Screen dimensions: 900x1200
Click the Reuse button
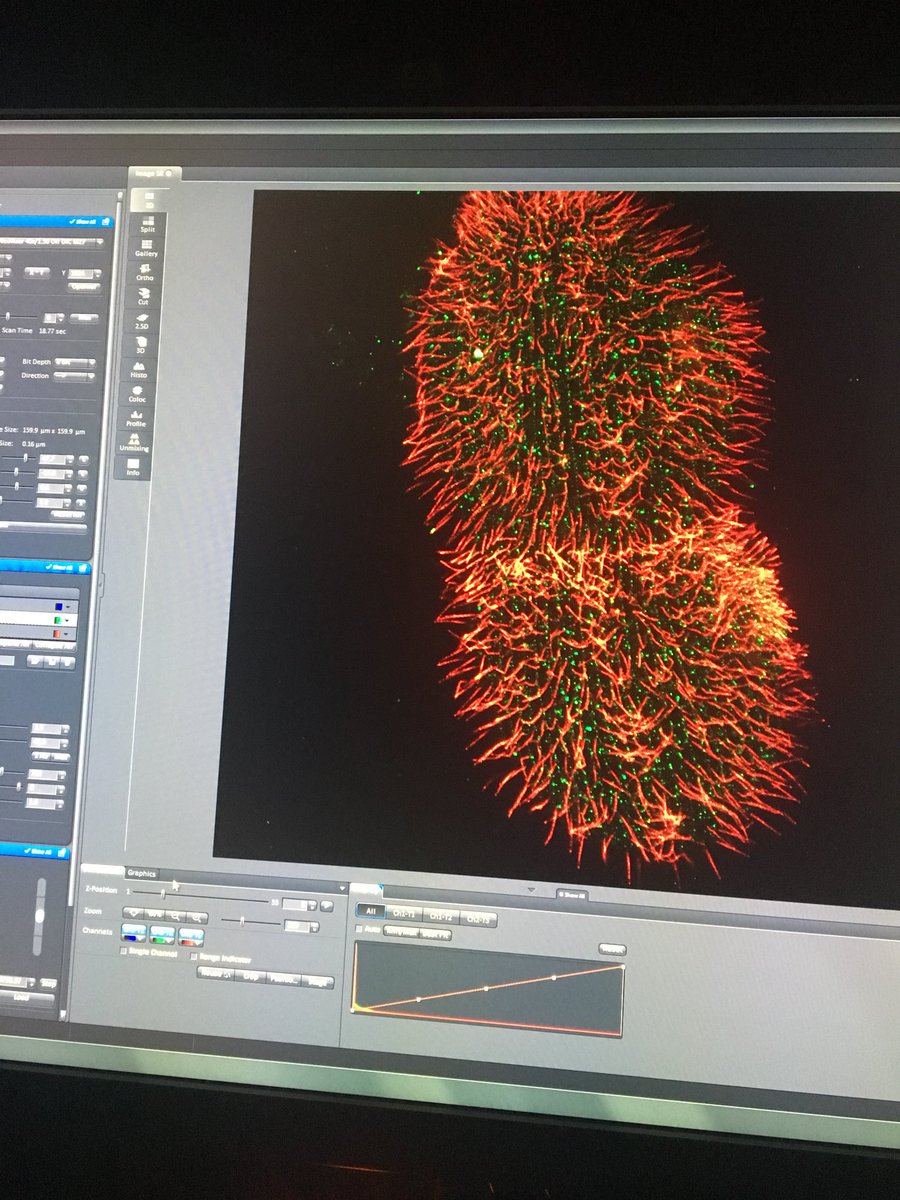click(x=215, y=974)
